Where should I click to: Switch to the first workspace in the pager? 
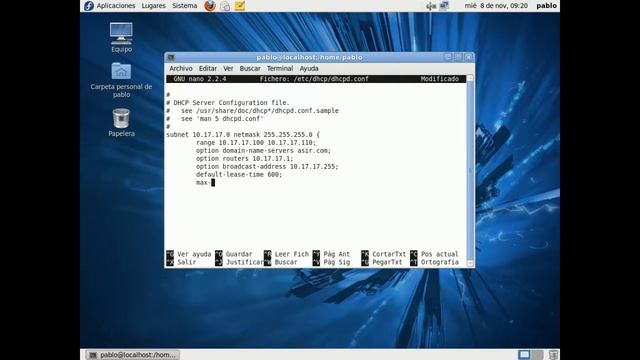[524, 355]
